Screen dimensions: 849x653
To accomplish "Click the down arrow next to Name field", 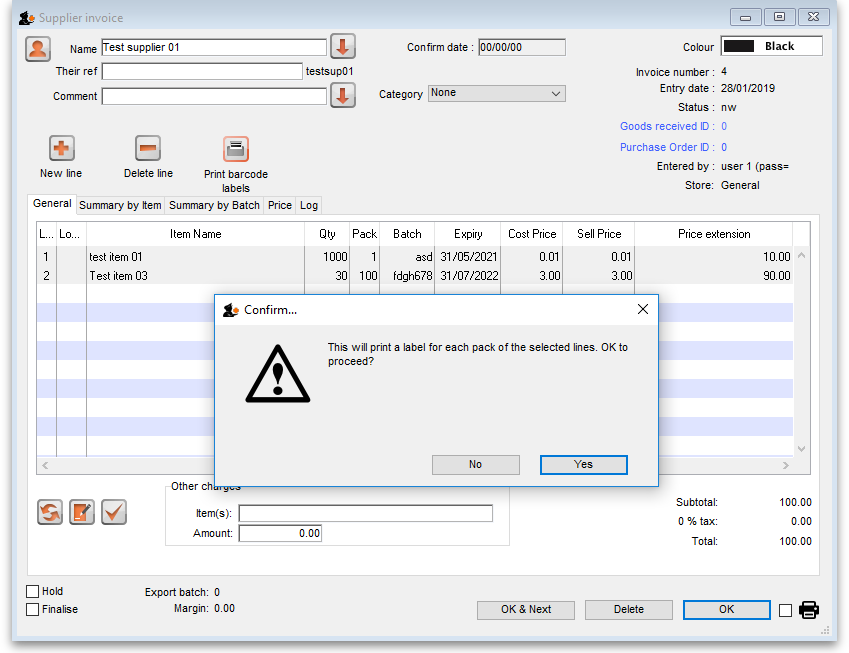I will [x=343, y=47].
